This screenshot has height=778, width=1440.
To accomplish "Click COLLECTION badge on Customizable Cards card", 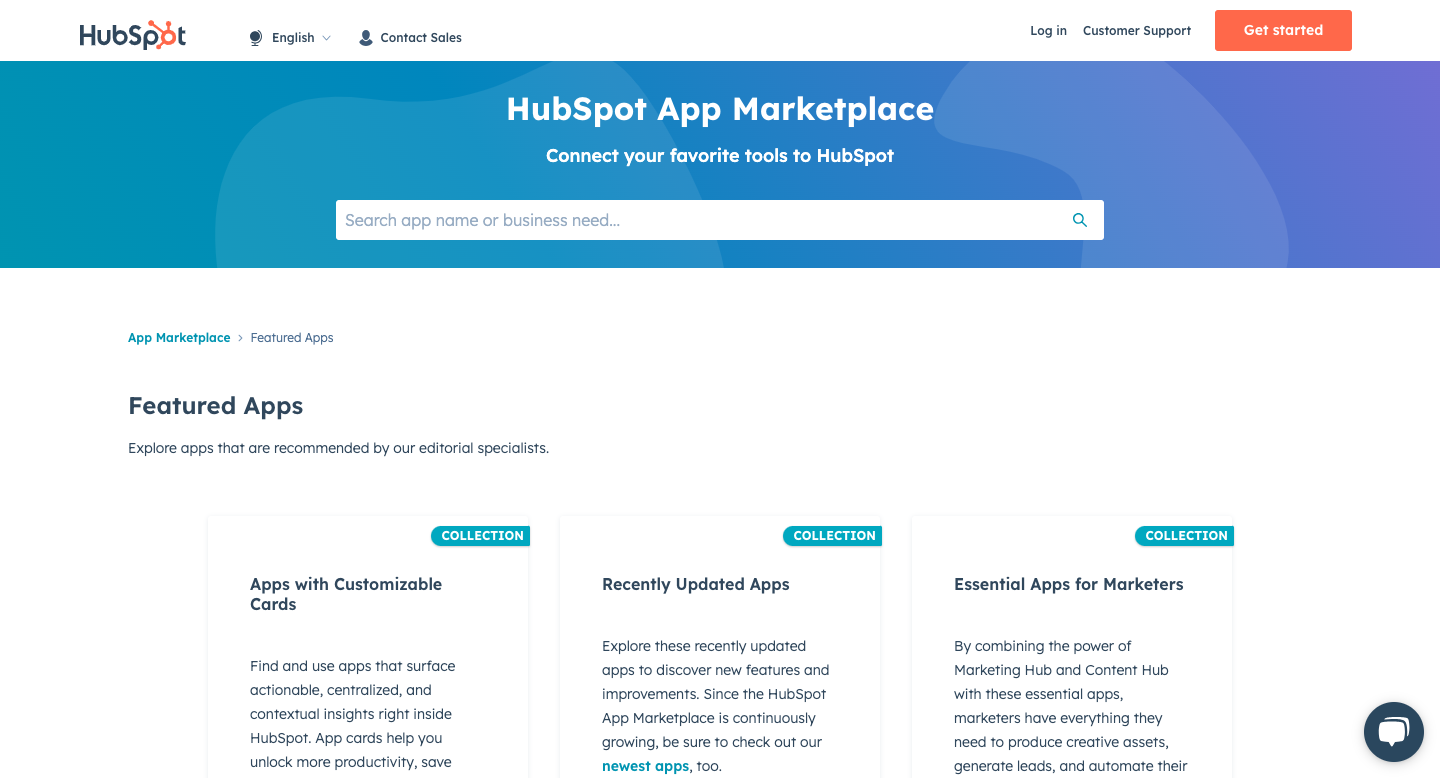I will [481, 536].
